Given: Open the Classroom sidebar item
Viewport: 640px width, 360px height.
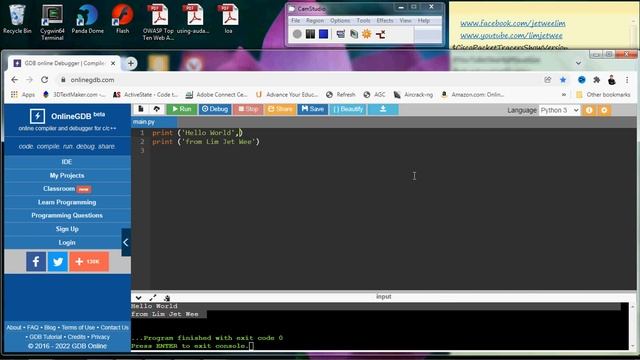Looking at the screenshot, I should tap(67, 189).
